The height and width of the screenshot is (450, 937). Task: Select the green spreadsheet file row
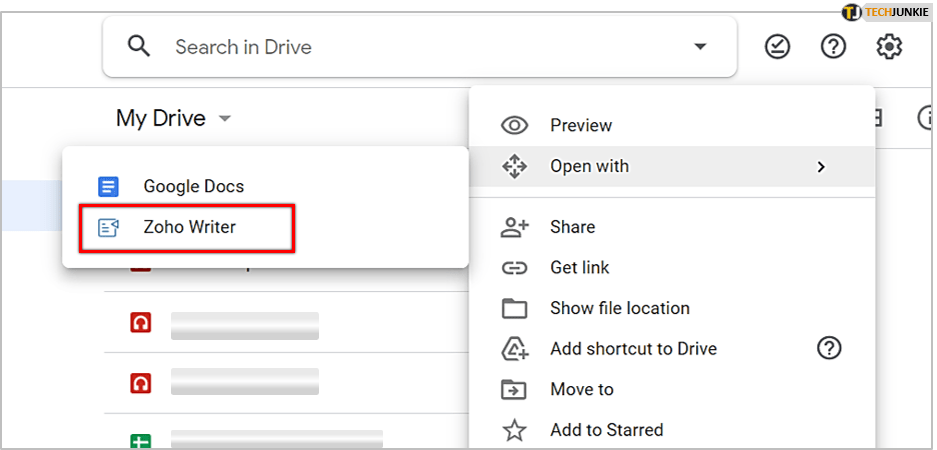click(276, 438)
